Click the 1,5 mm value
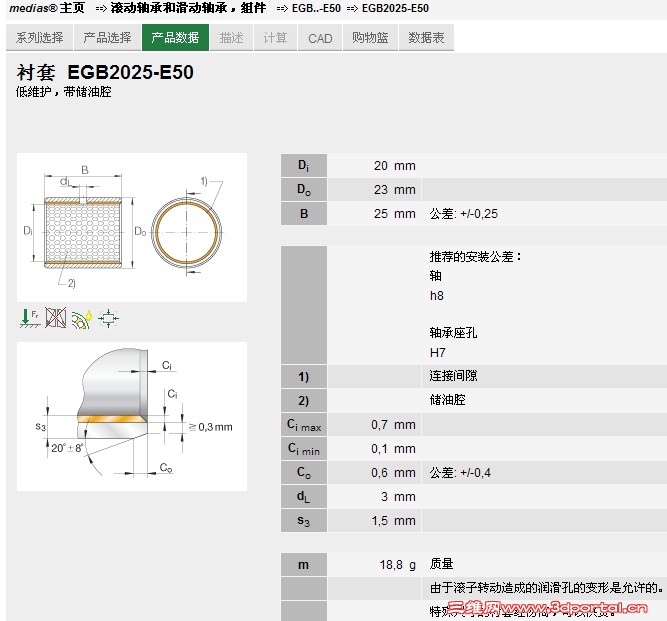 pyautogui.click(x=393, y=521)
